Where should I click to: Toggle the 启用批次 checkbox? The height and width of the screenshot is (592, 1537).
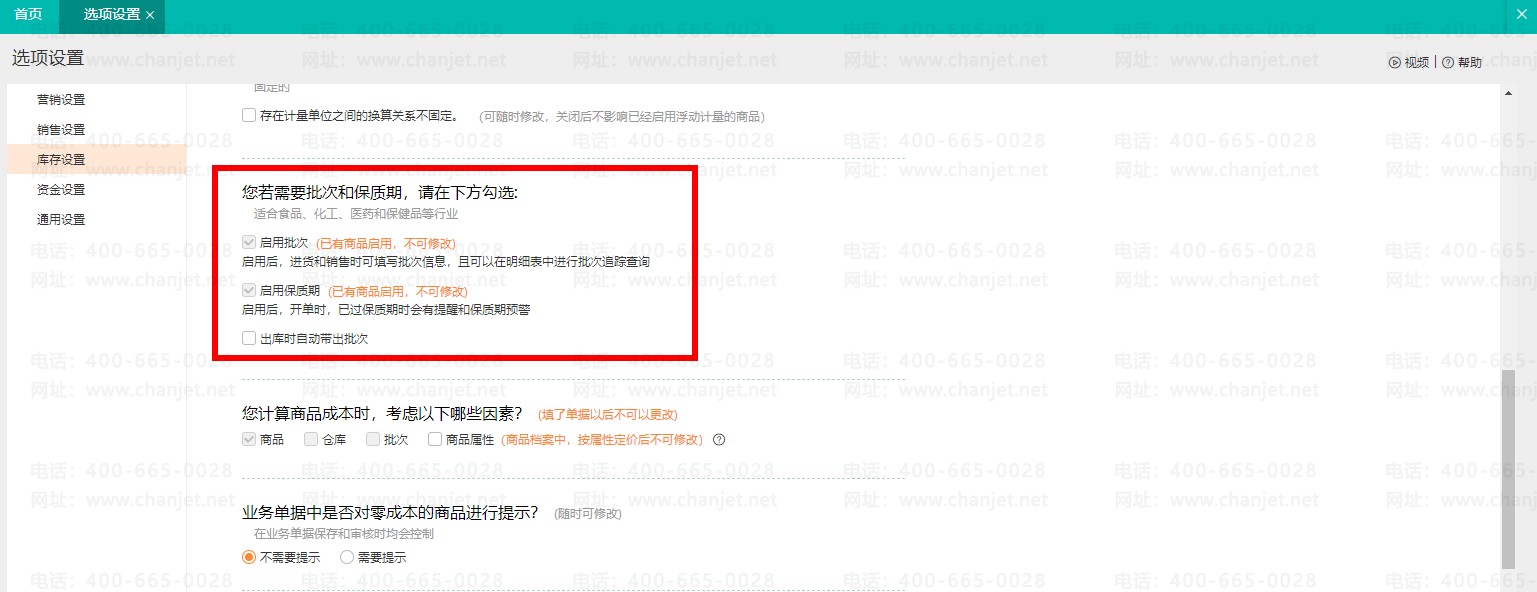[x=249, y=242]
